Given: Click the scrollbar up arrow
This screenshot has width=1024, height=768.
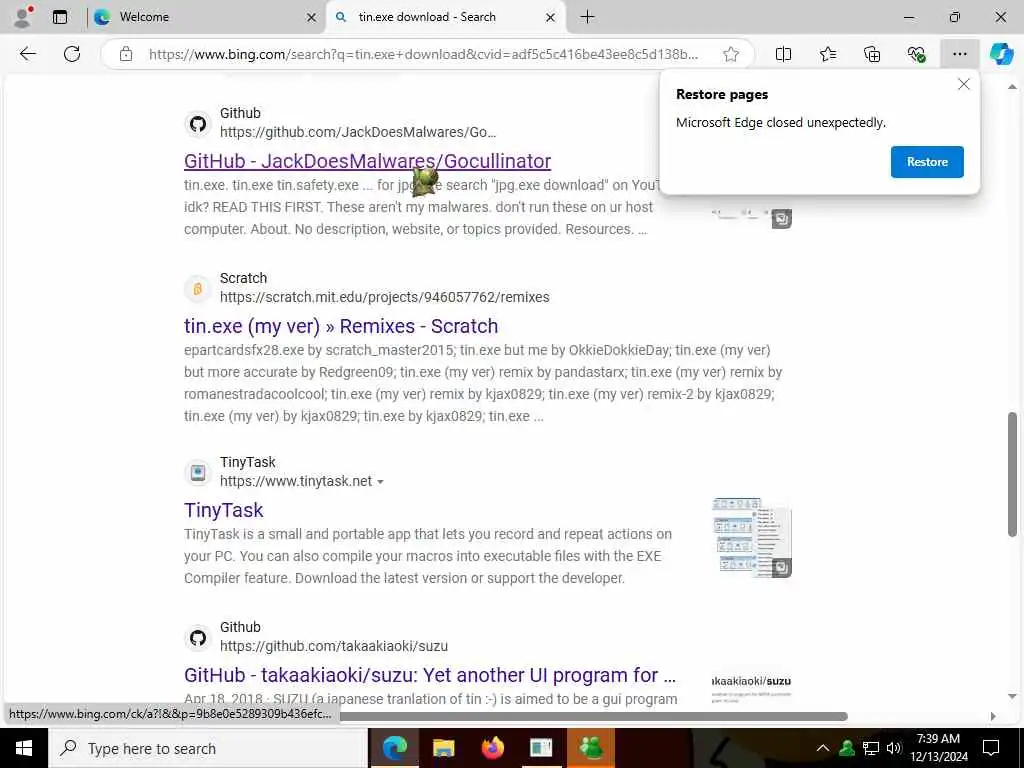Looking at the screenshot, I should [x=1012, y=87].
